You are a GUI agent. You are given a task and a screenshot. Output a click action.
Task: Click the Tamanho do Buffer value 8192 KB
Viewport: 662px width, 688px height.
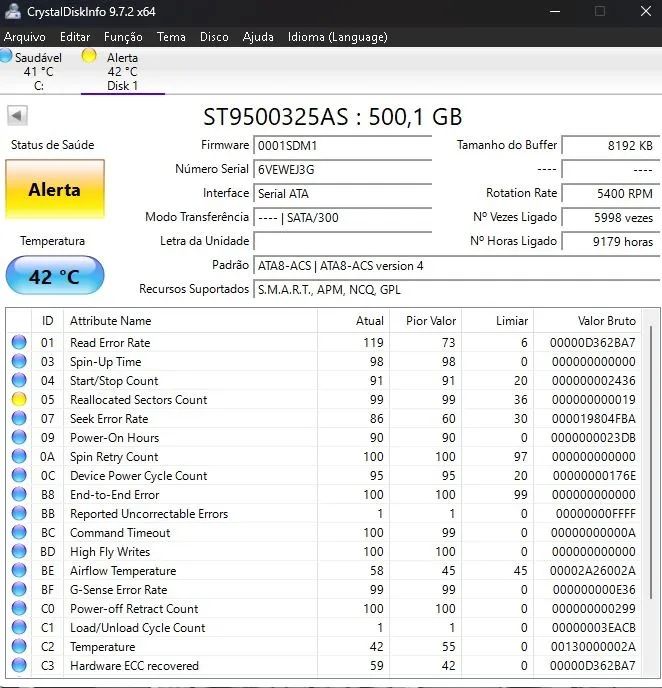tap(611, 145)
